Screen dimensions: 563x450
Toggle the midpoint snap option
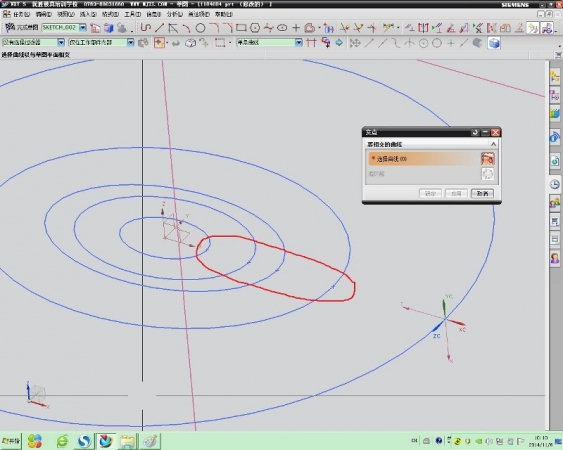[383, 43]
